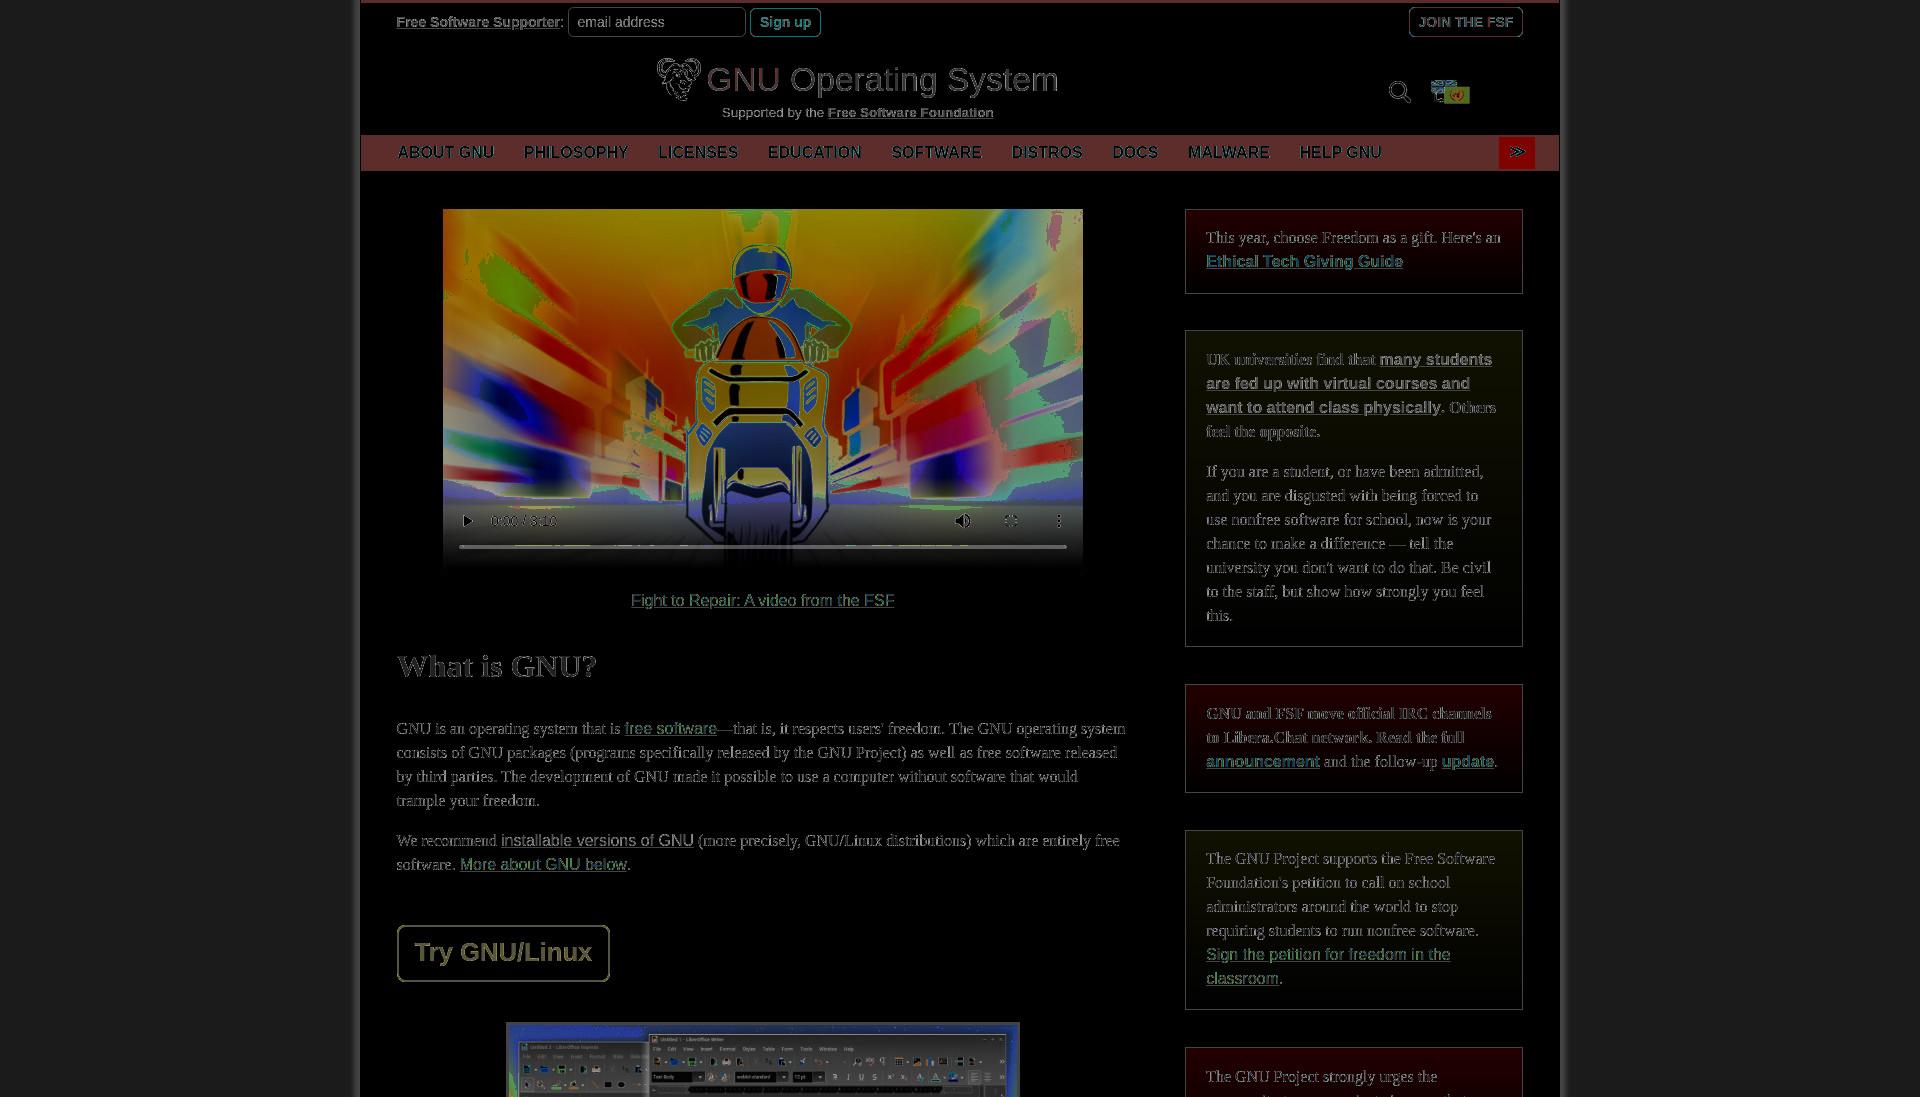Open the Free Software Supporter link
Viewport: 1920px width, 1097px height.
[x=478, y=22]
